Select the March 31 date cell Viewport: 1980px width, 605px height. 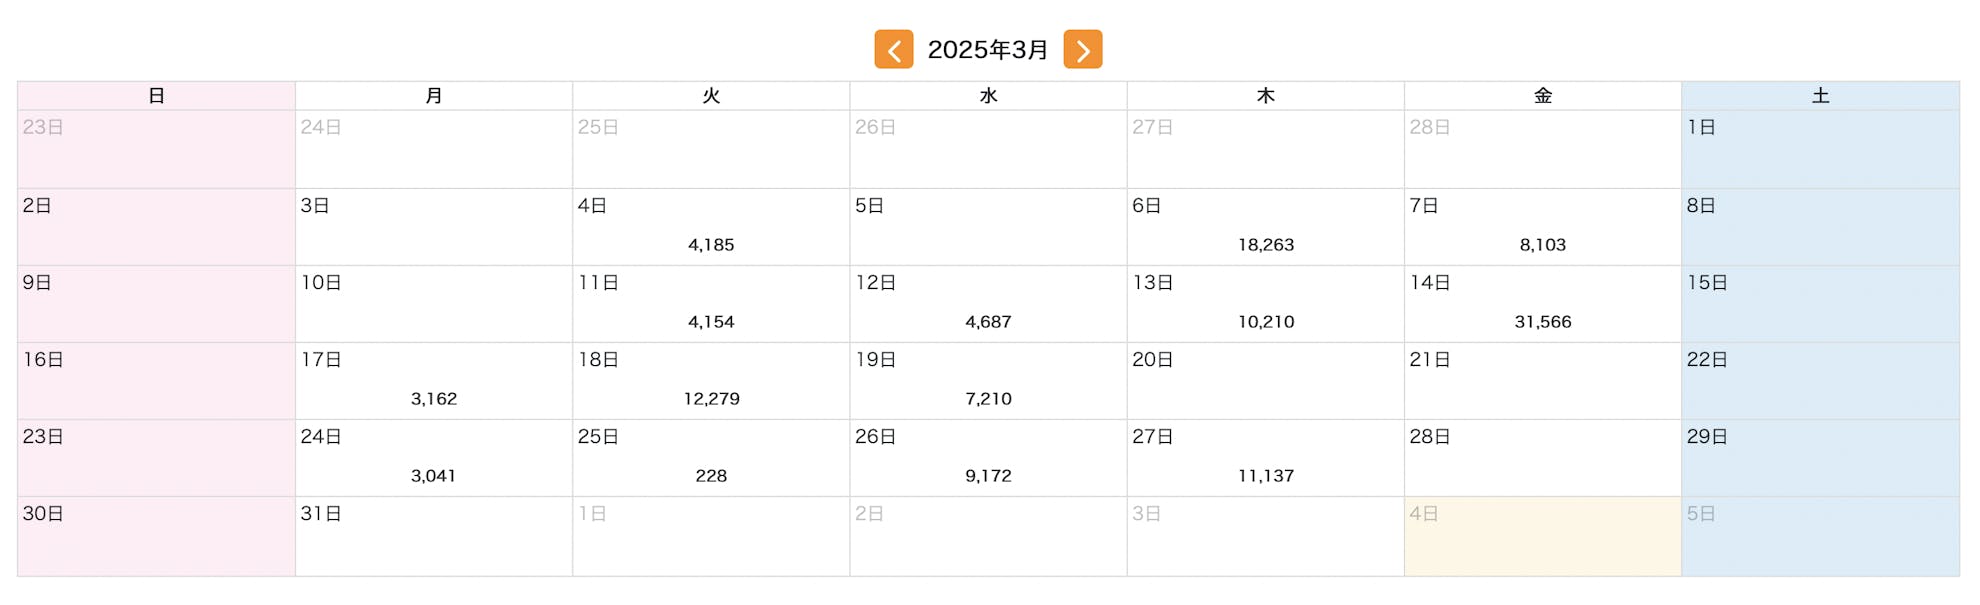pos(433,537)
